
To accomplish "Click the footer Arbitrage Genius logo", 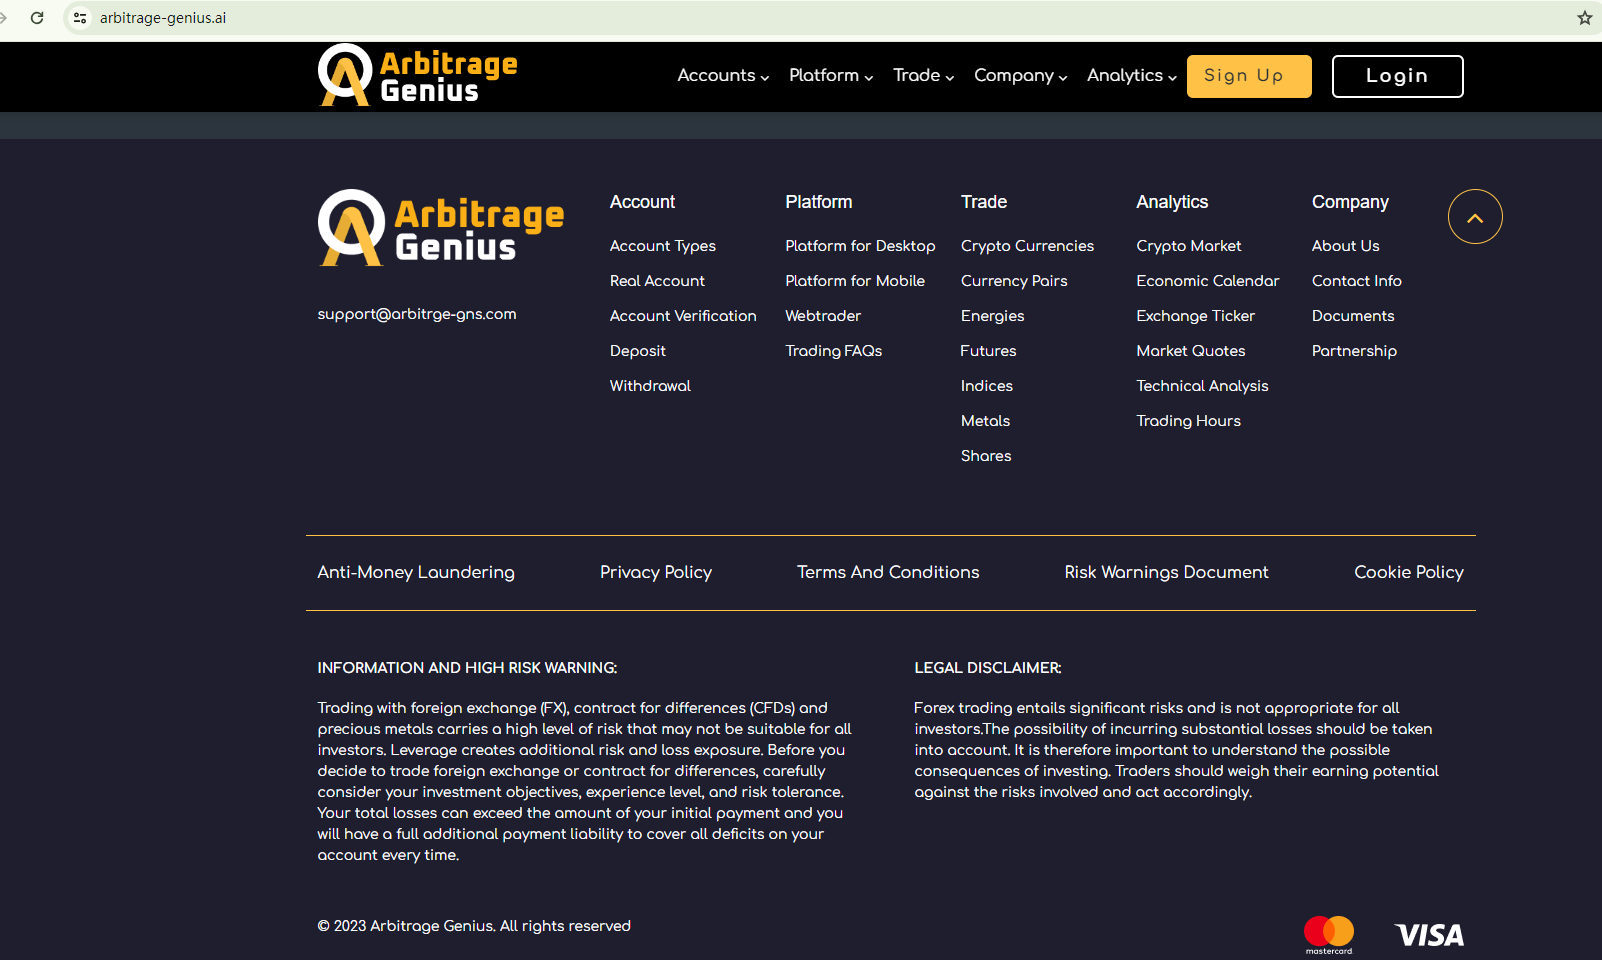I will tap(441, 229).
